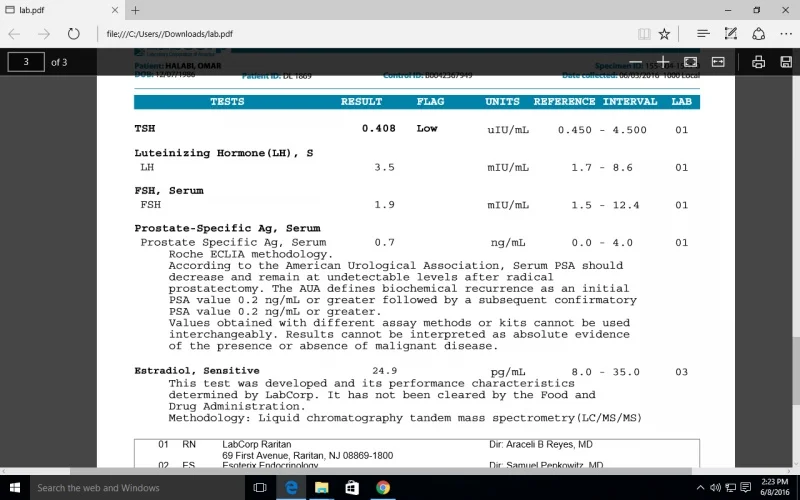
Task: Click reference interval 8.0 - 35.0
Action: 605,372
